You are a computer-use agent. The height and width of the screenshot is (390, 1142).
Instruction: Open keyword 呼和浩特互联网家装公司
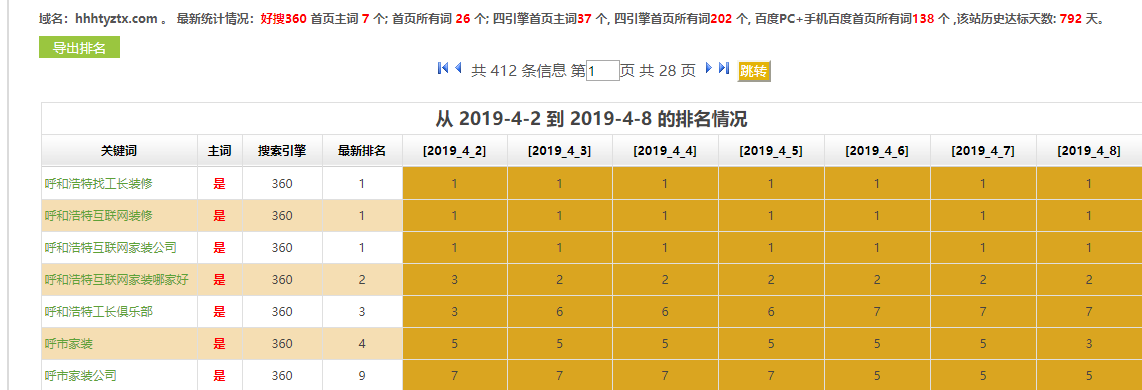[110, 248]
